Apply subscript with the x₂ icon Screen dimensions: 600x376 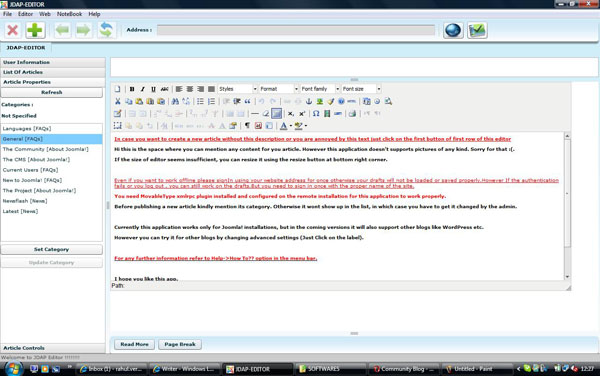click(290, 114)
